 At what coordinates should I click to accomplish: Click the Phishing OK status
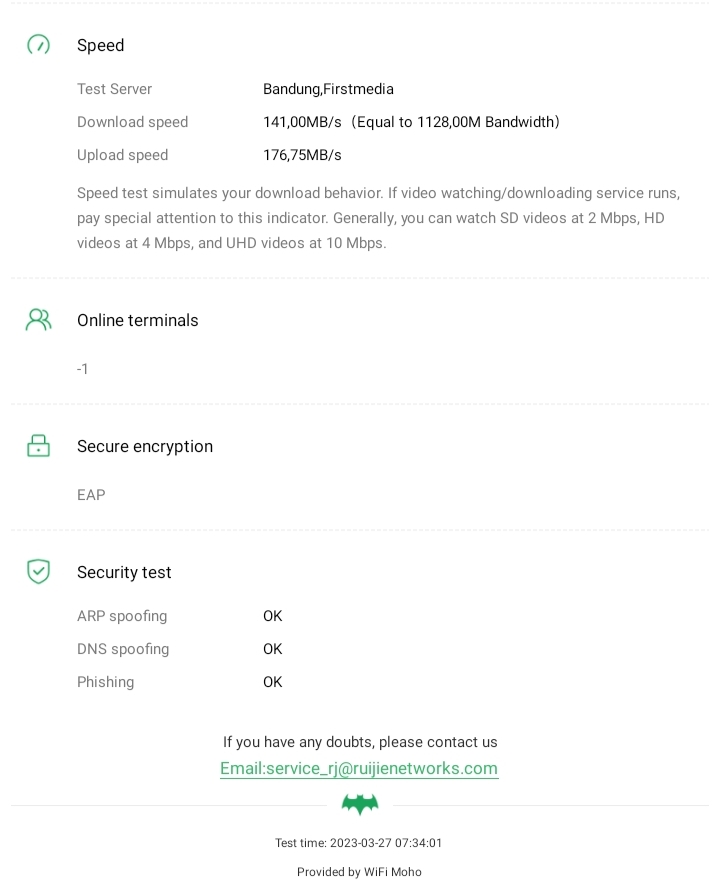(x=273, y=682)
